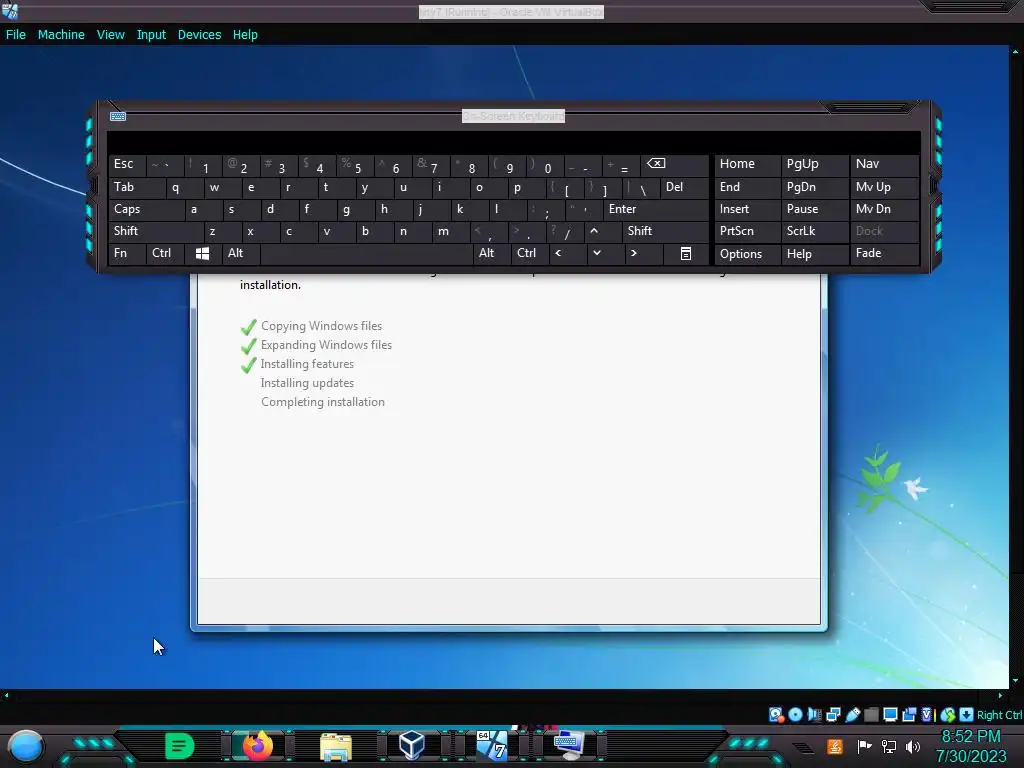Click the right arrow key
1024x768 pixels.
point(633,253)
